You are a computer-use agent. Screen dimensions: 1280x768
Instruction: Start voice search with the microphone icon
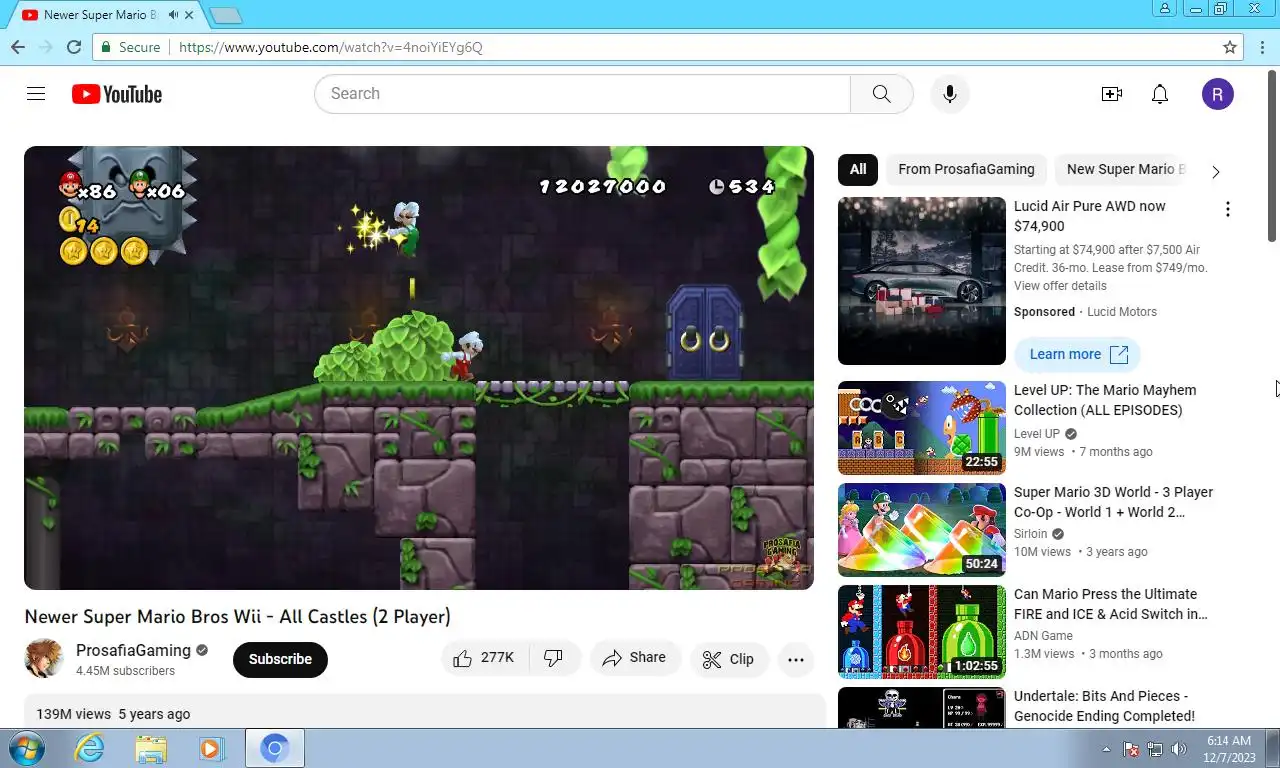click(x=950, y=94)
